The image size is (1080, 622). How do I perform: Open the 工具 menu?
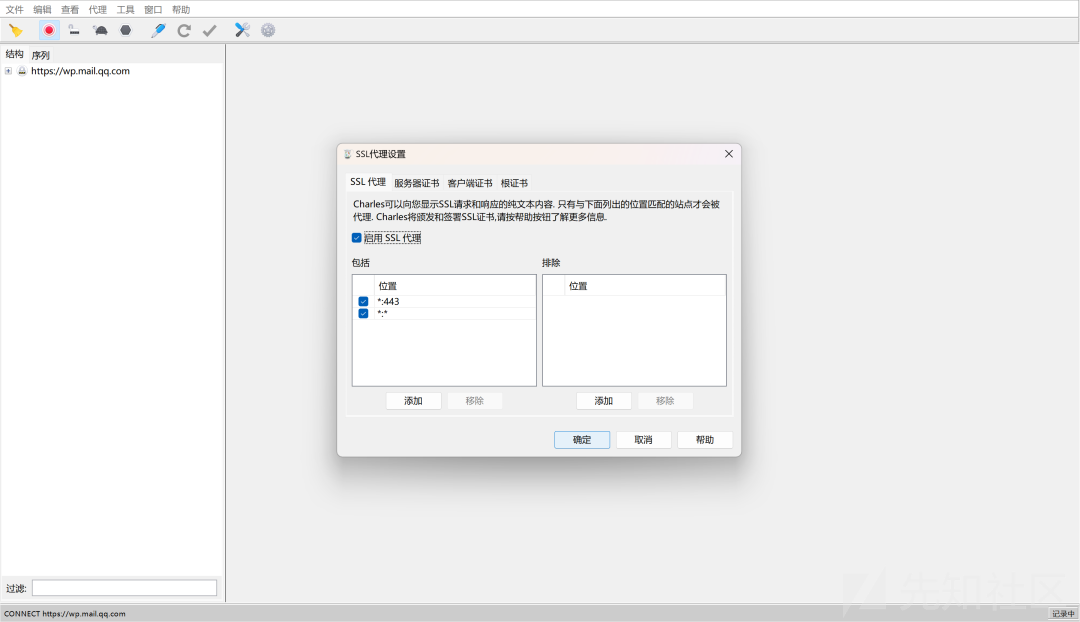tap(125, 10)
